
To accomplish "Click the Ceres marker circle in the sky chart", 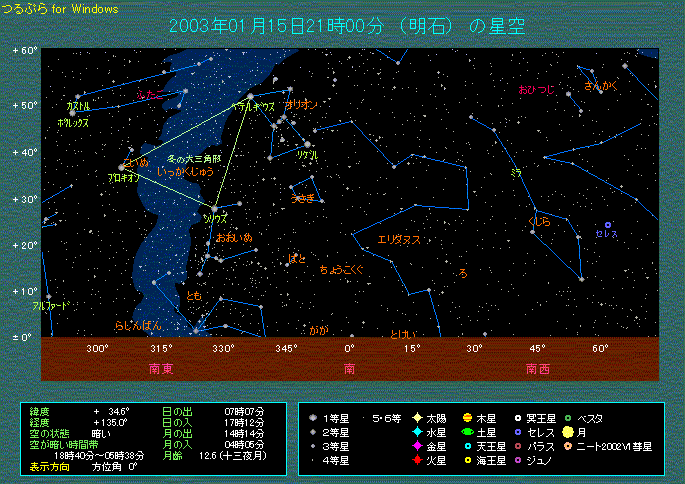I will click(x=608, y=225).
